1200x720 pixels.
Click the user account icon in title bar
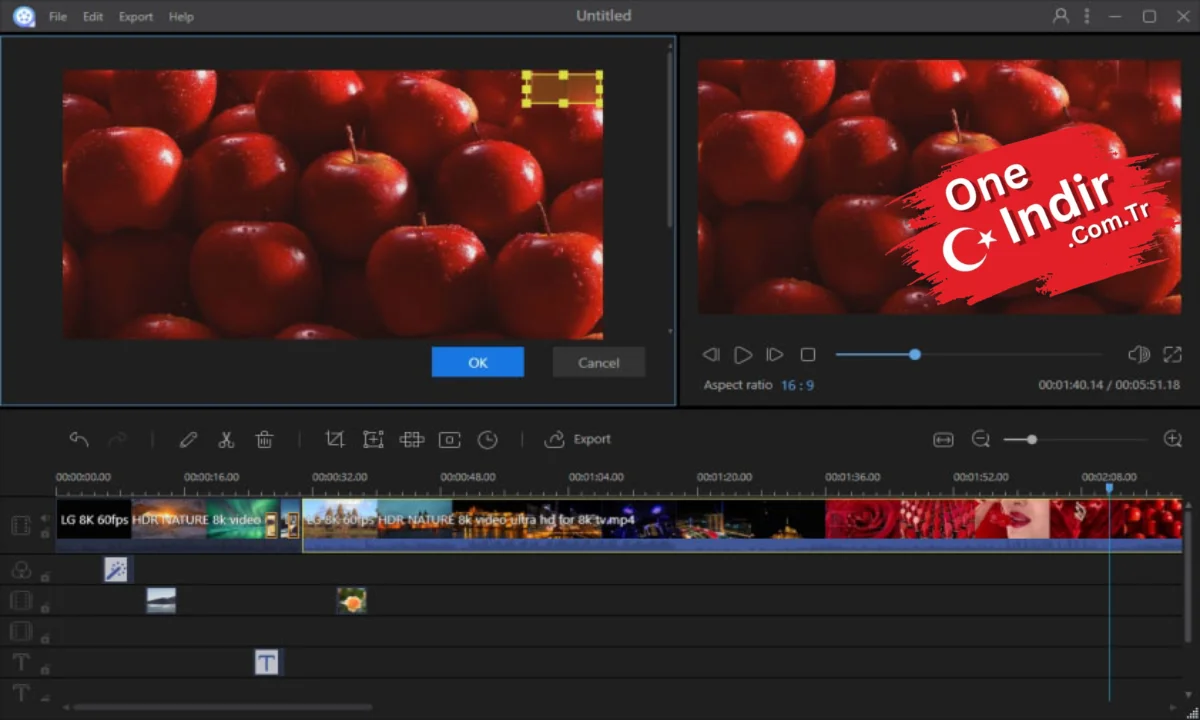(1061, 16)
